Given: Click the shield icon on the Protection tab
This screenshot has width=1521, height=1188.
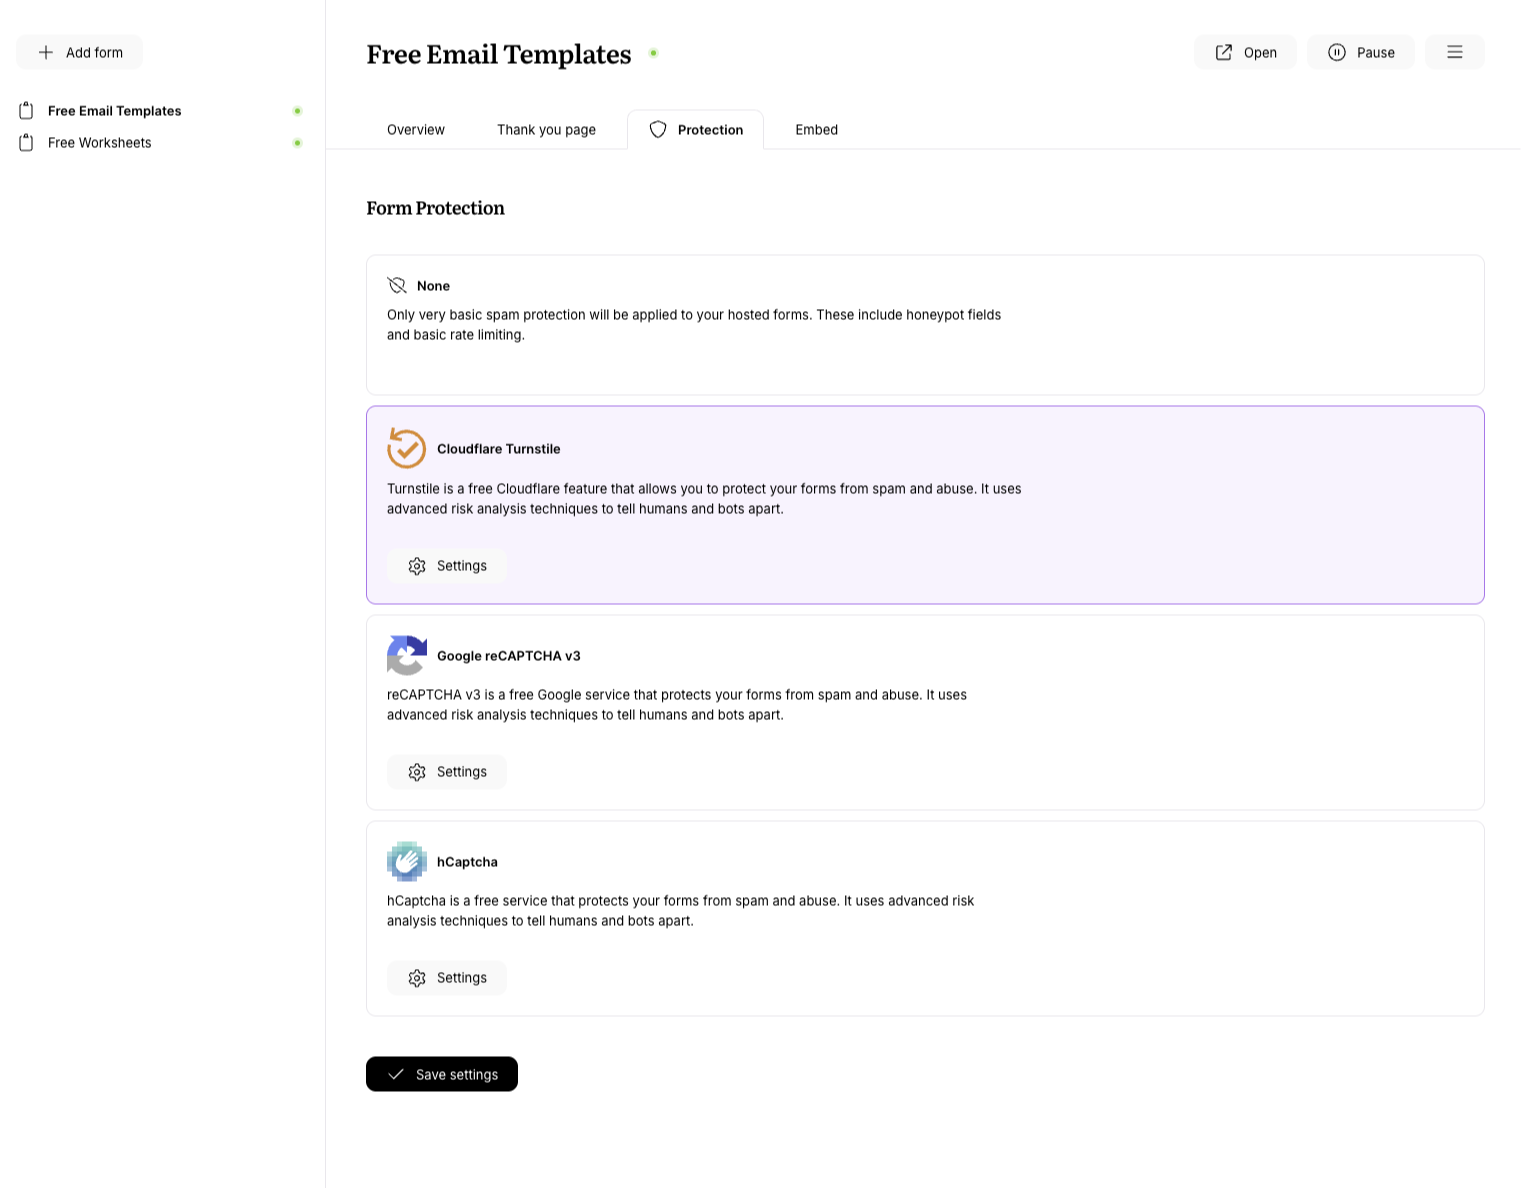Looking at the screenshot, I should 658,129.
